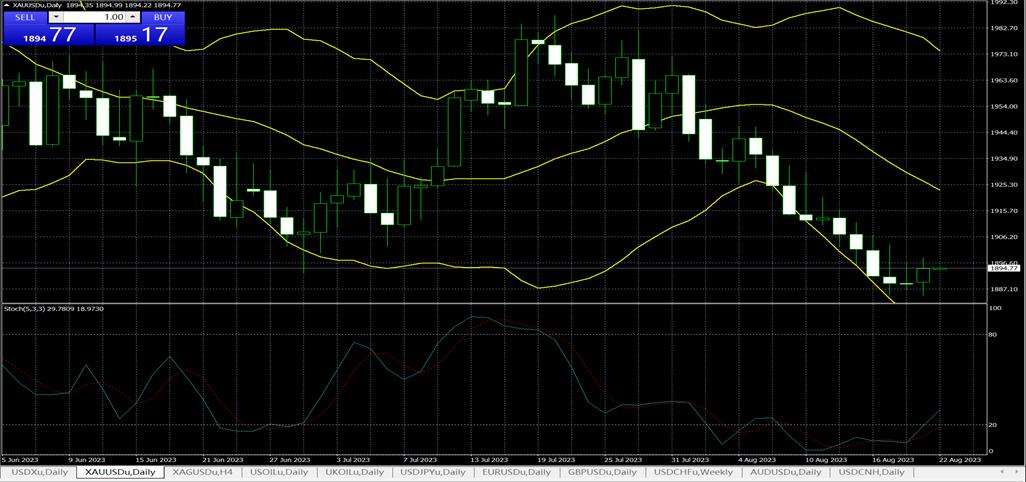Click the current price label 1894.77 on axis
The height and width of the screenshot is (482, 1026).
coord(1002,268)
